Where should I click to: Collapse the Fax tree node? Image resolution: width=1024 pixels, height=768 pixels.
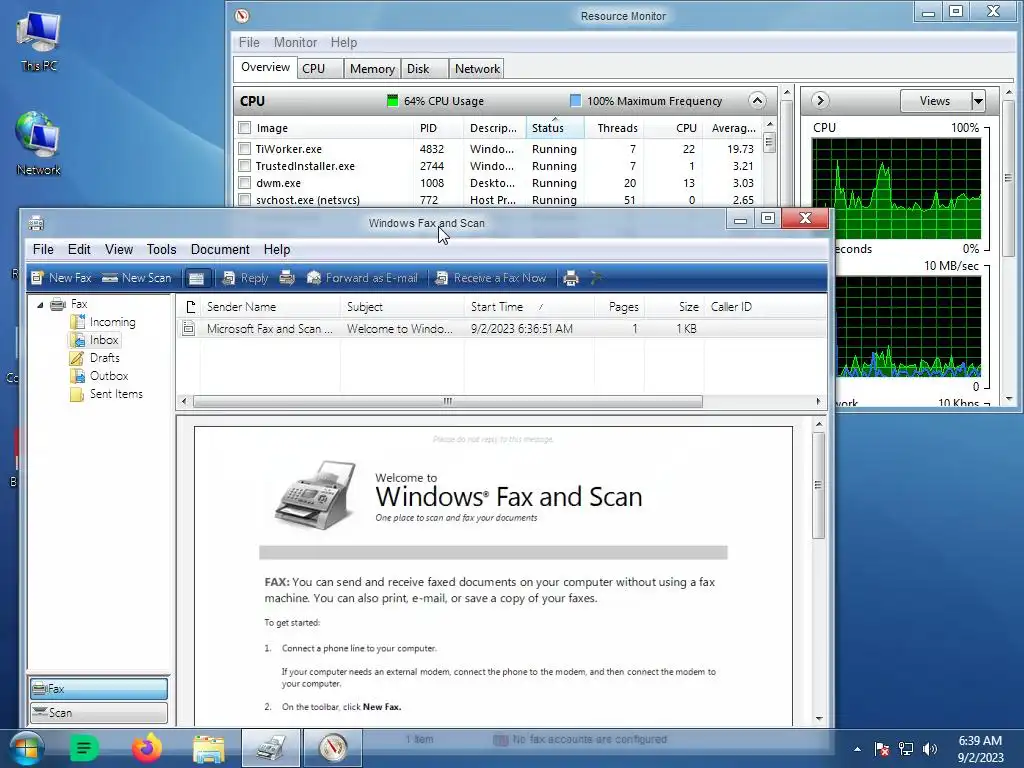coord(40,304)
